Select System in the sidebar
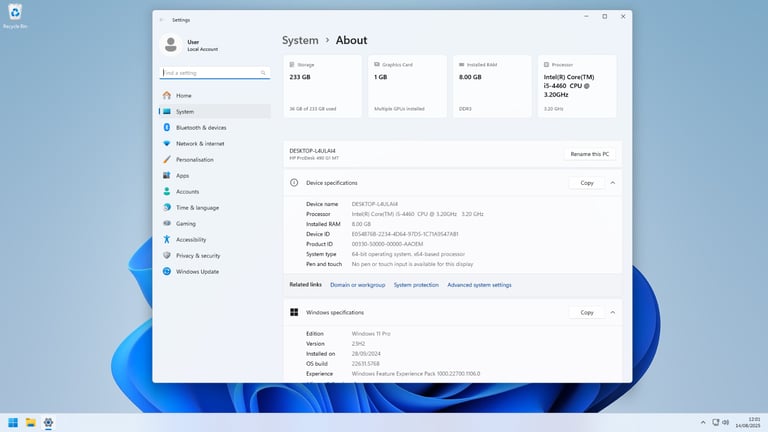Viewport: 768px width, 432px height. (215, 112)
